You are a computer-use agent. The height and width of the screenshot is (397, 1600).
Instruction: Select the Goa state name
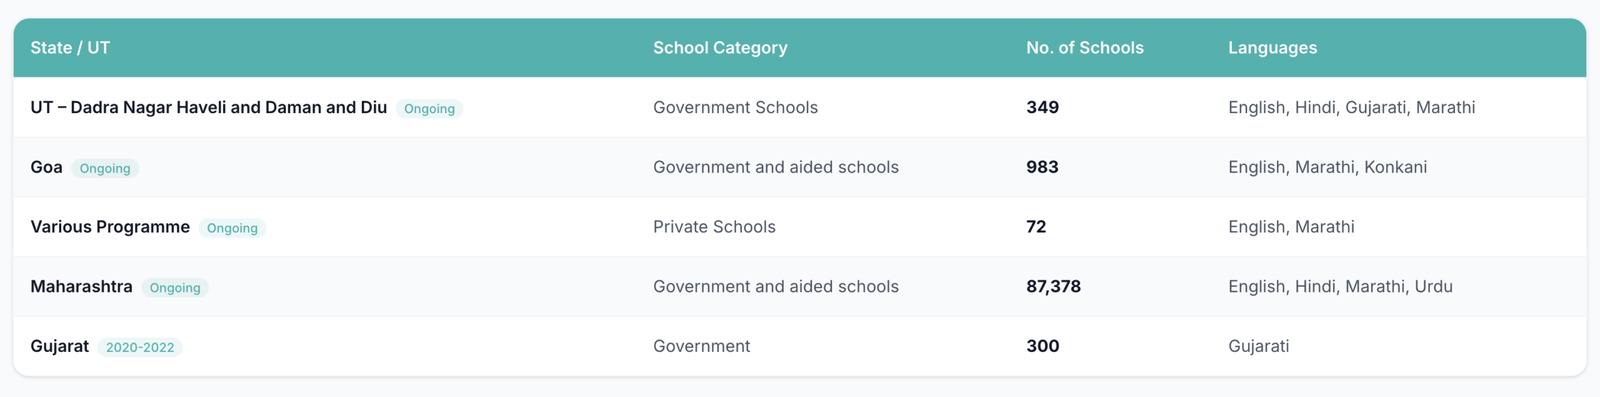pos(46,167)
